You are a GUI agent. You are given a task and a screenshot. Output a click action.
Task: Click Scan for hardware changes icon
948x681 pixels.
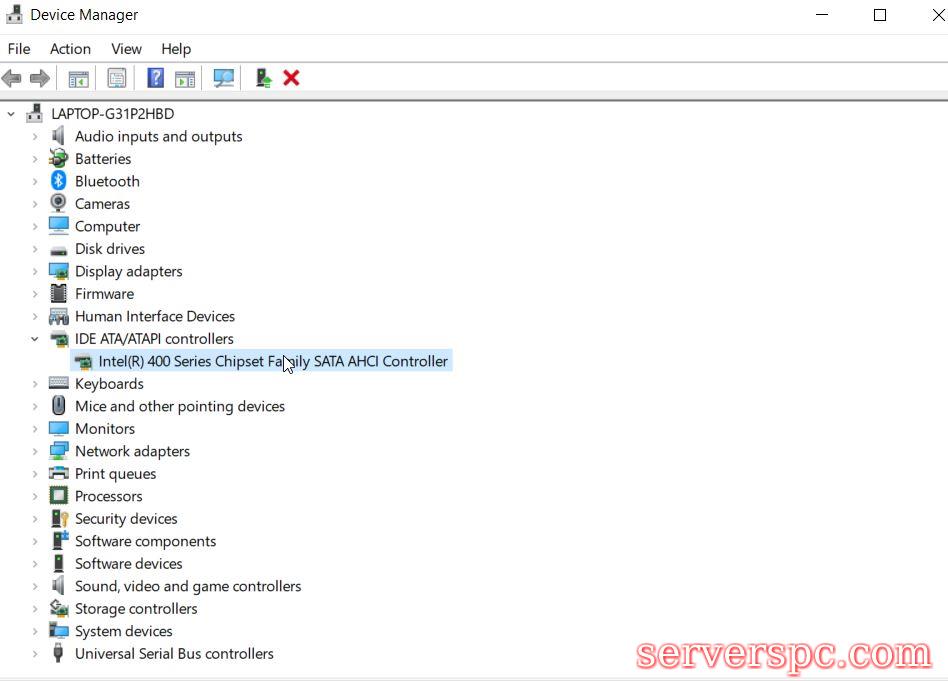pos(224,78)
